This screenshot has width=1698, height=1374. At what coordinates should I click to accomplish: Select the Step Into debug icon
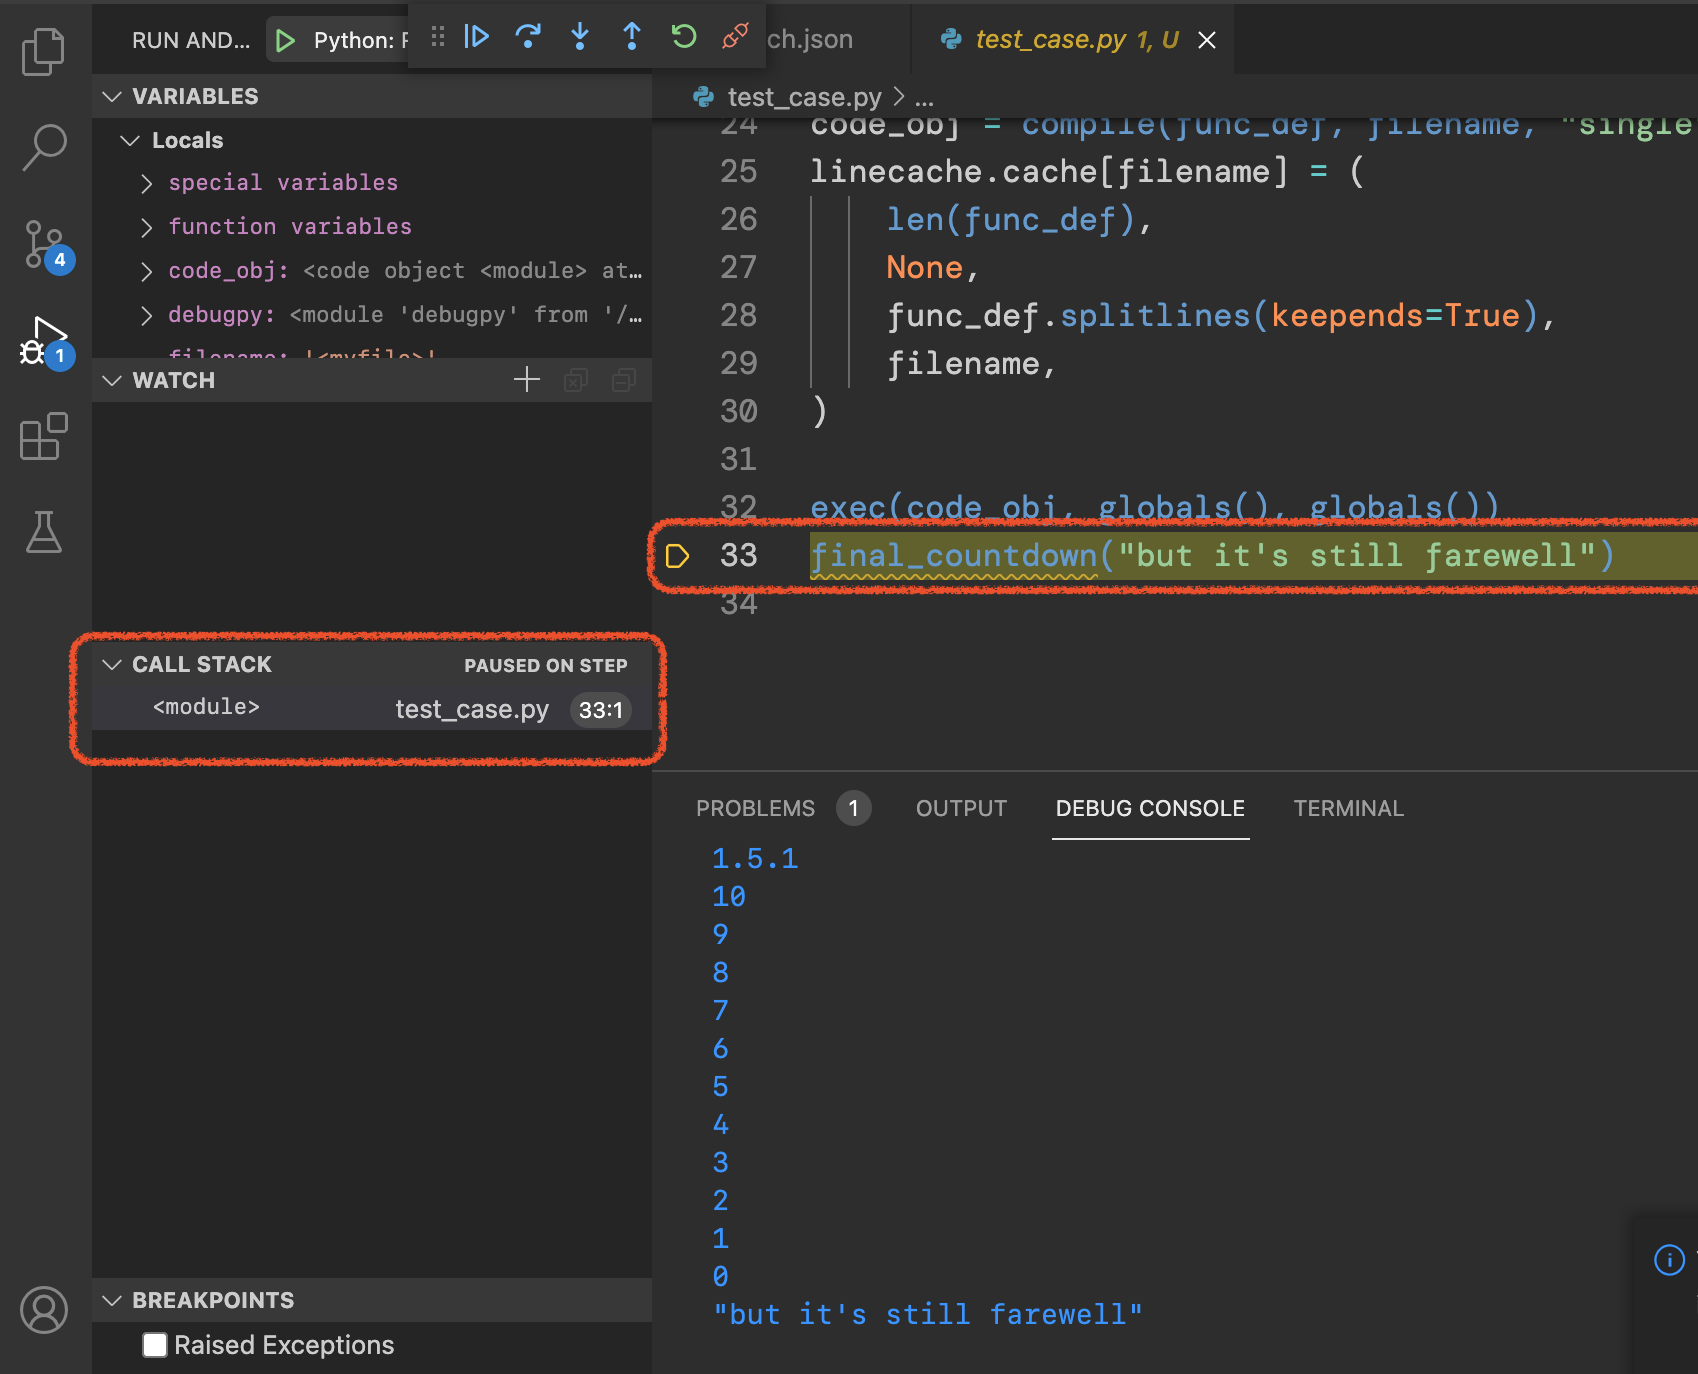click(x=580, y=38)
